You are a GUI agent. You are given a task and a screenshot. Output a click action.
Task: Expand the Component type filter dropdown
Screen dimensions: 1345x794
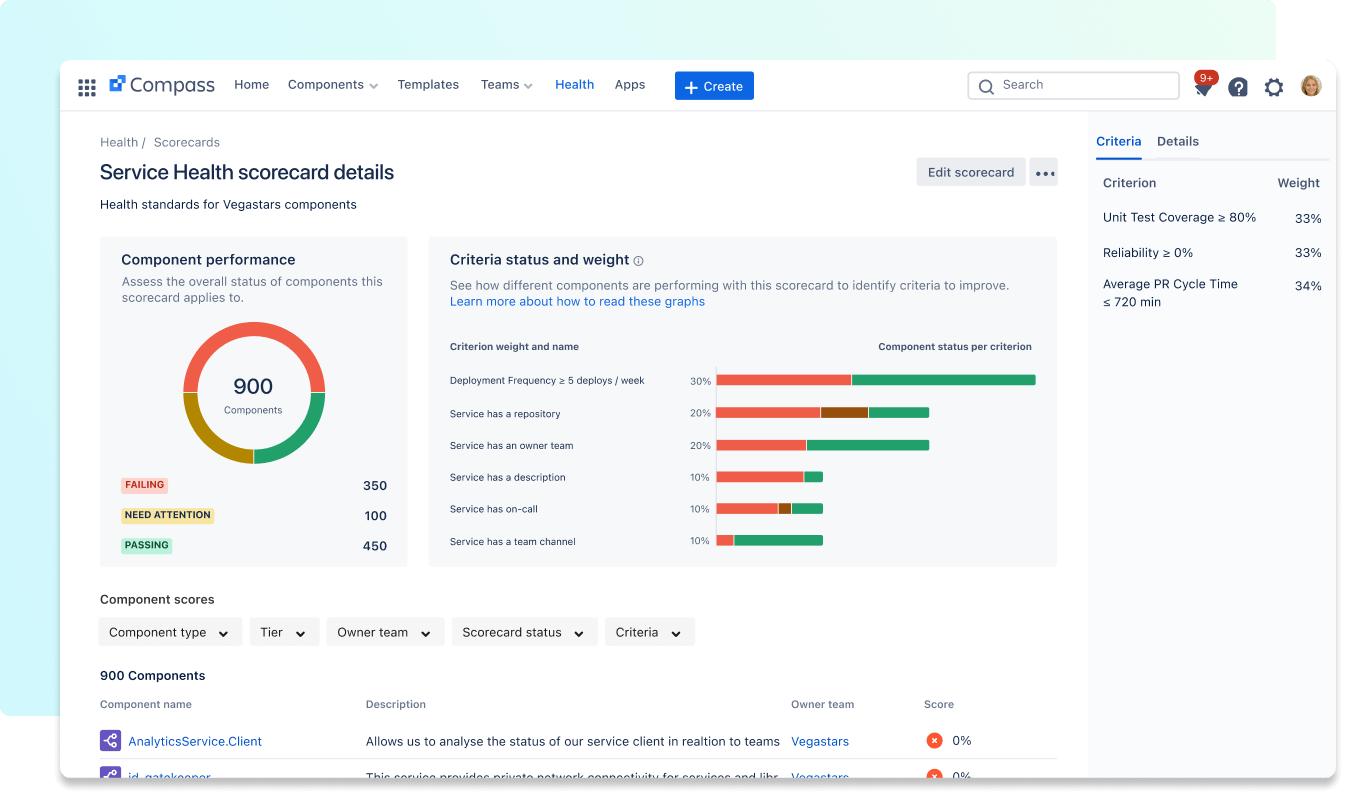(x=170, y=632)
